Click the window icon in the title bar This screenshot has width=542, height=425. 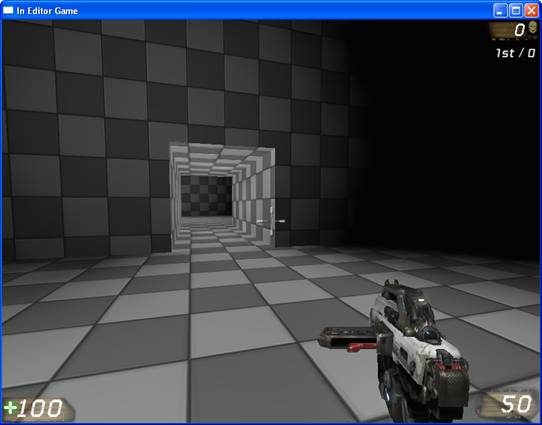pyautogui.click(x=8, y=11)
